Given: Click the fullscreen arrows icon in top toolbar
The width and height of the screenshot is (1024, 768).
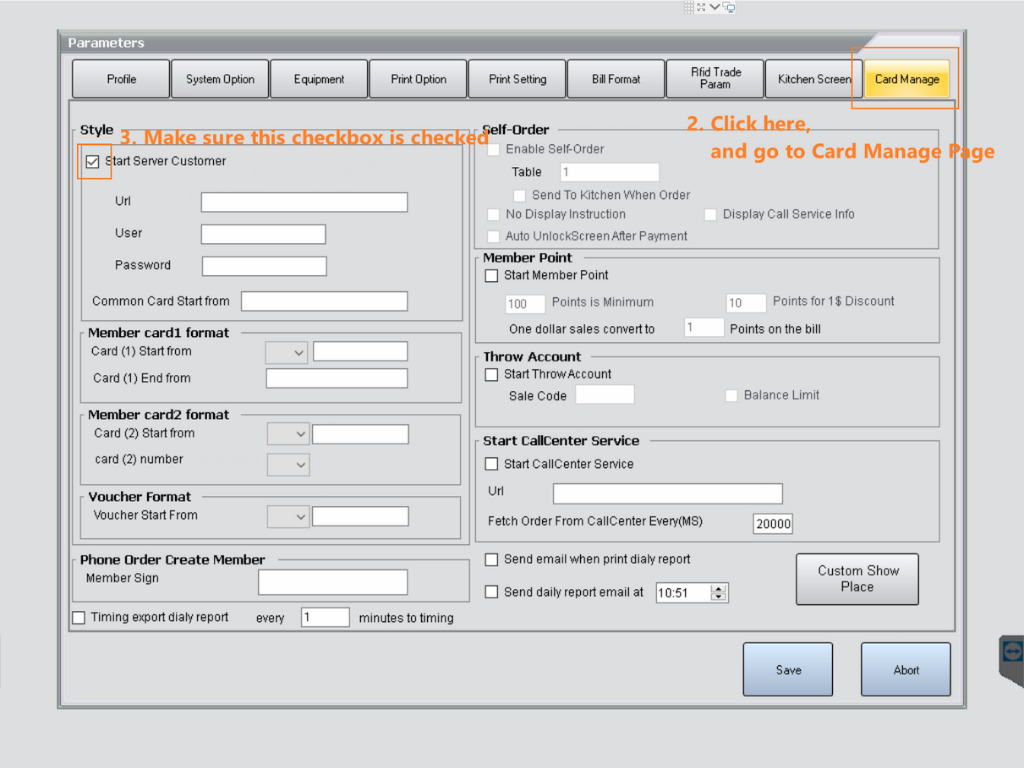Looking at the screenshot, I should click(702, 7).
